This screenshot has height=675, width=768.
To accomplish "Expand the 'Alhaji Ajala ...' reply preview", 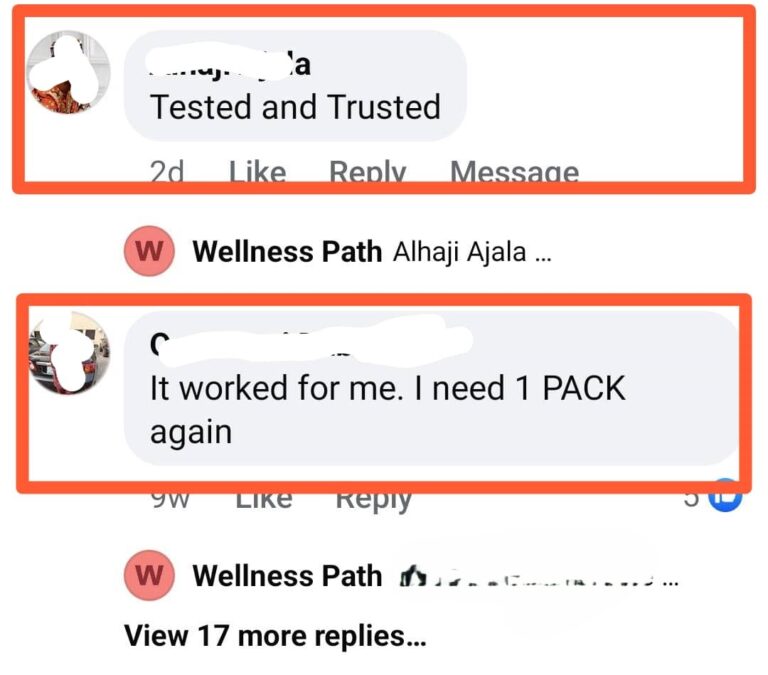I will pyautogui.click(x=472, y=253).
